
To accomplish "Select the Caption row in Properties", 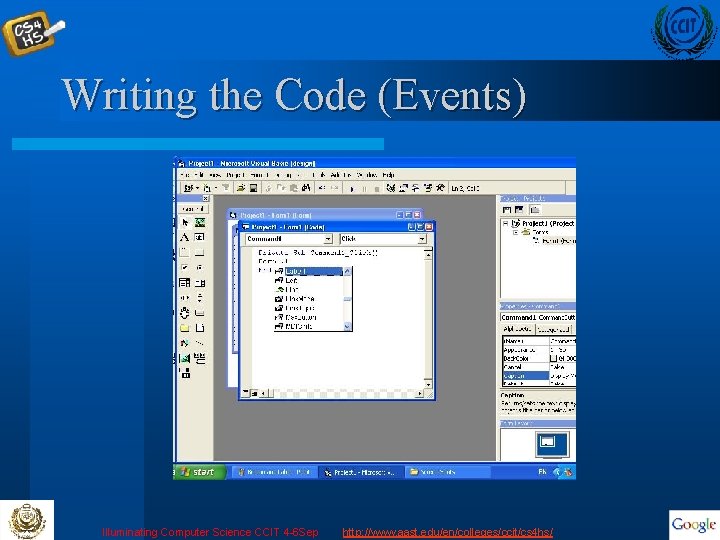I will (x=539, y=376).
